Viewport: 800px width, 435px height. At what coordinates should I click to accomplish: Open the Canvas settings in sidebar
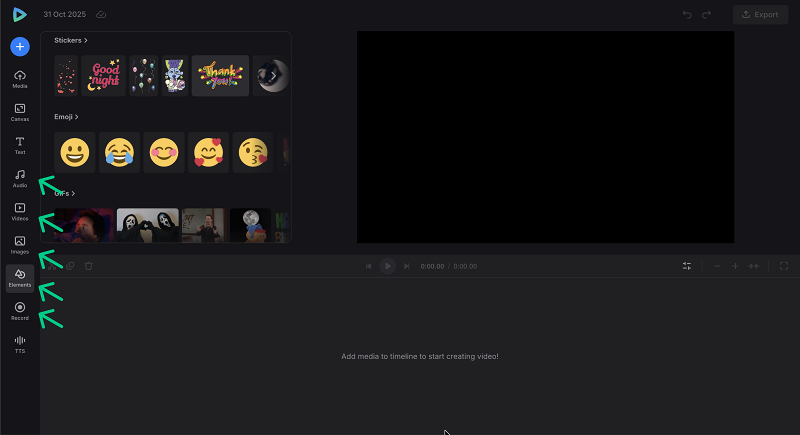[20, 112]
